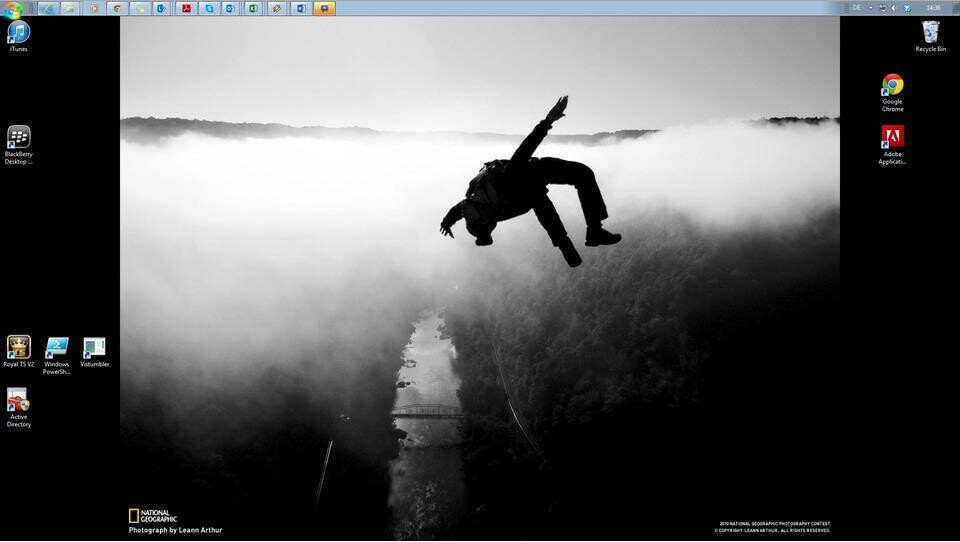Click the Chrome icon in the taskbar
The image size is (960, 542).
click(117, 8)
